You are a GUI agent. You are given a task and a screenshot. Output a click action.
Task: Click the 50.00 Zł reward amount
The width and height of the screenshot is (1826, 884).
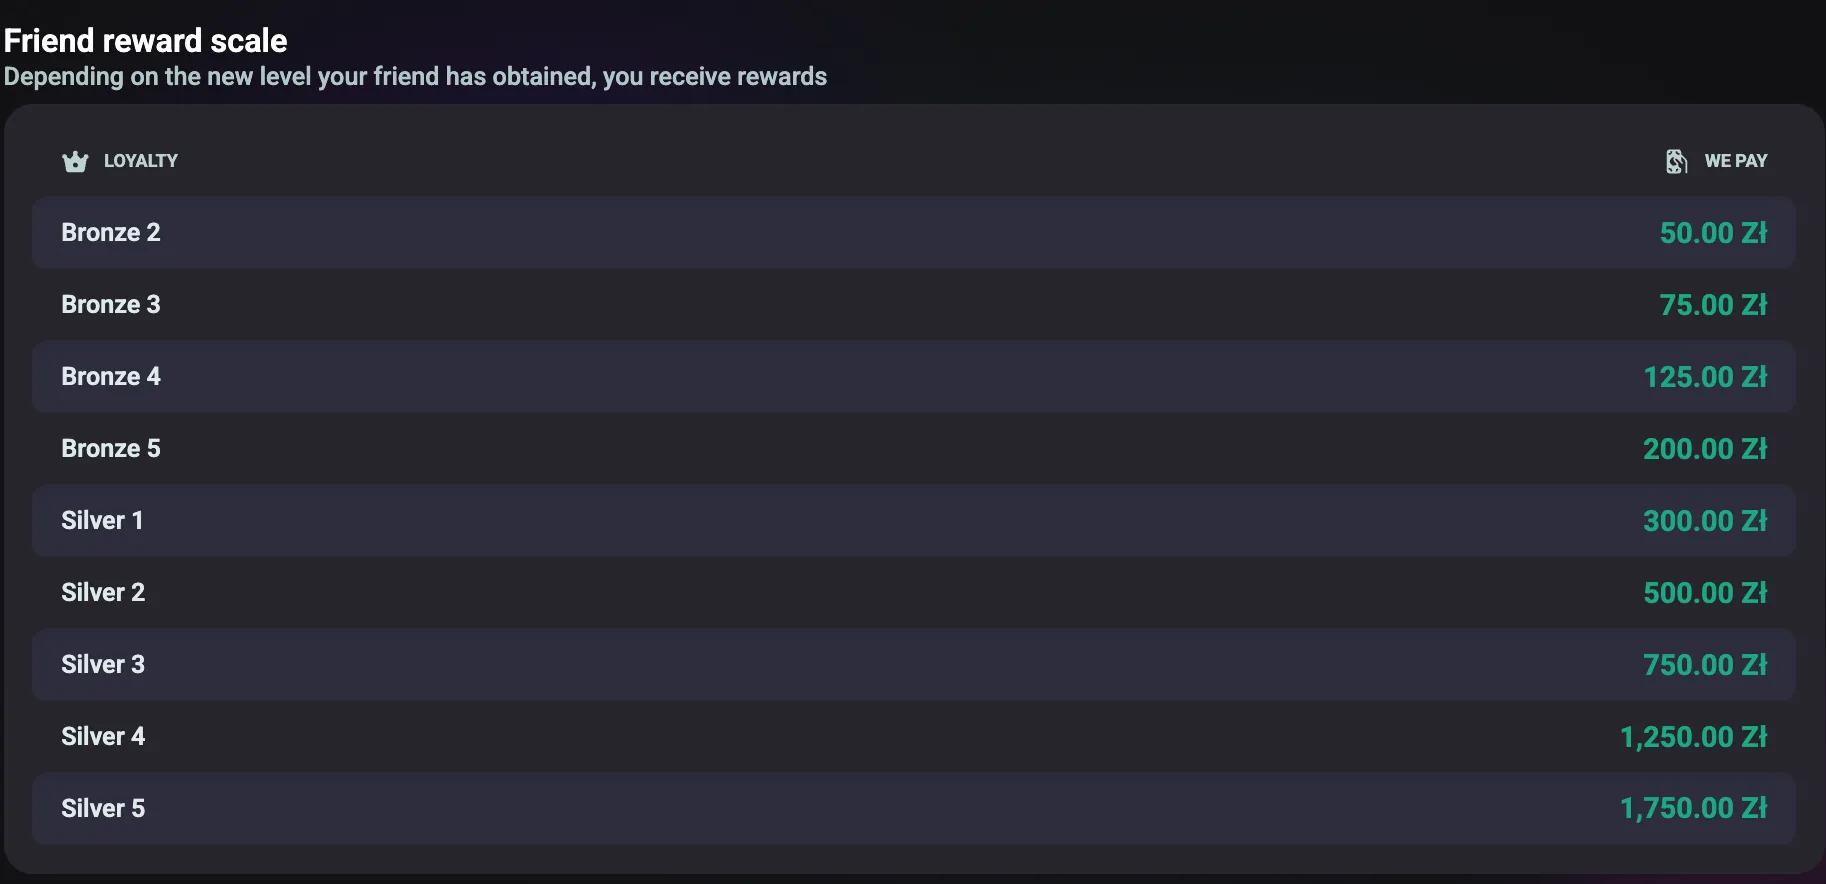(x=1713, y=233)
